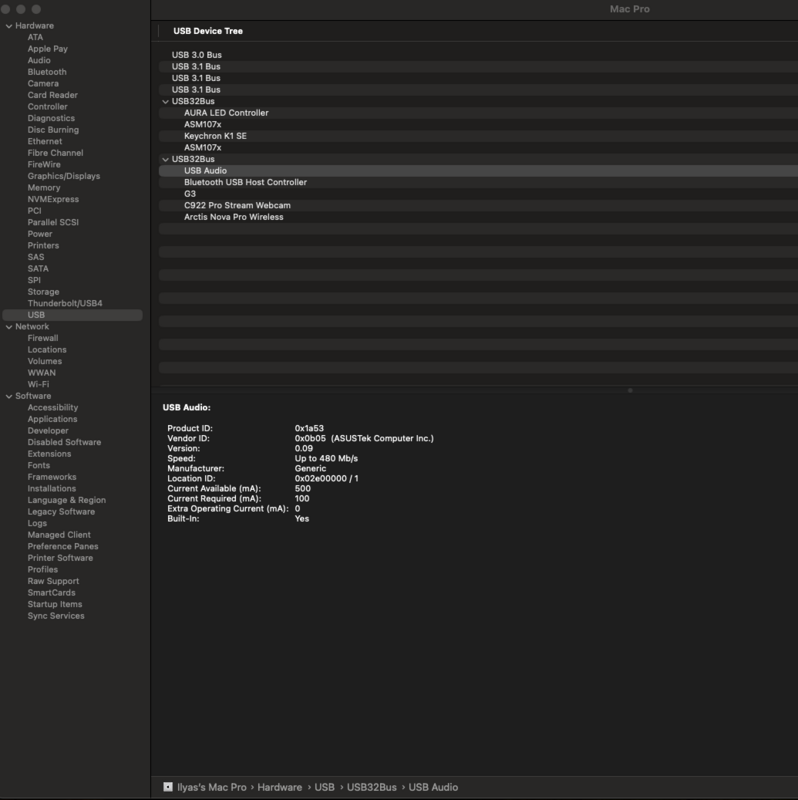Select Keychron K1 SE in device tree
798x800 pixels.
(x=215, y=136)
